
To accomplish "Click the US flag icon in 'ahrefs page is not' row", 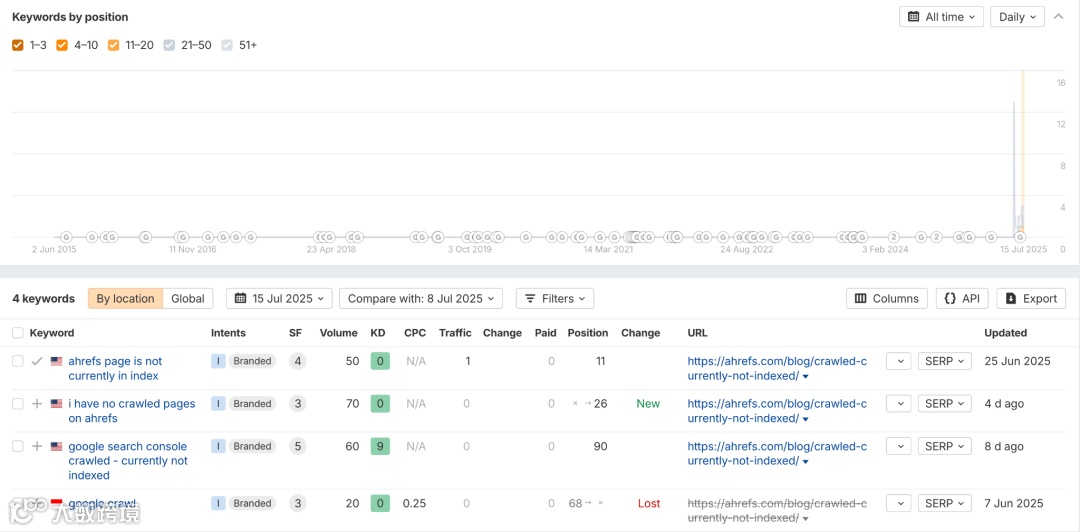I will click(x=56, y=361).
